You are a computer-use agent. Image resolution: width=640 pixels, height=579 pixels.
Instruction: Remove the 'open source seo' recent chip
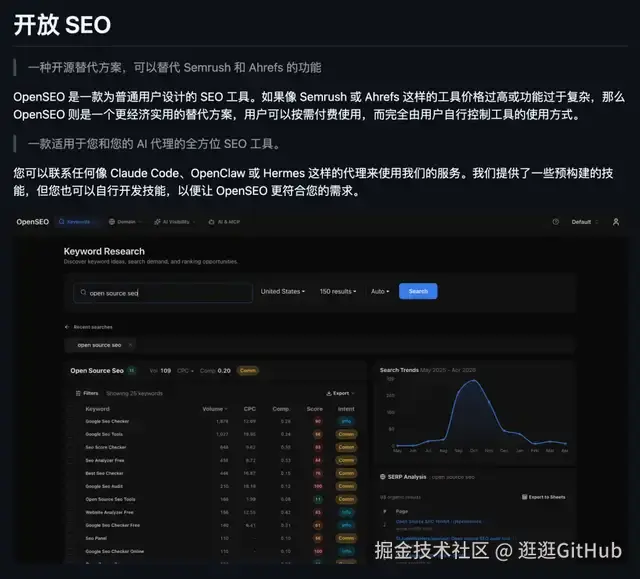point(130,345)
